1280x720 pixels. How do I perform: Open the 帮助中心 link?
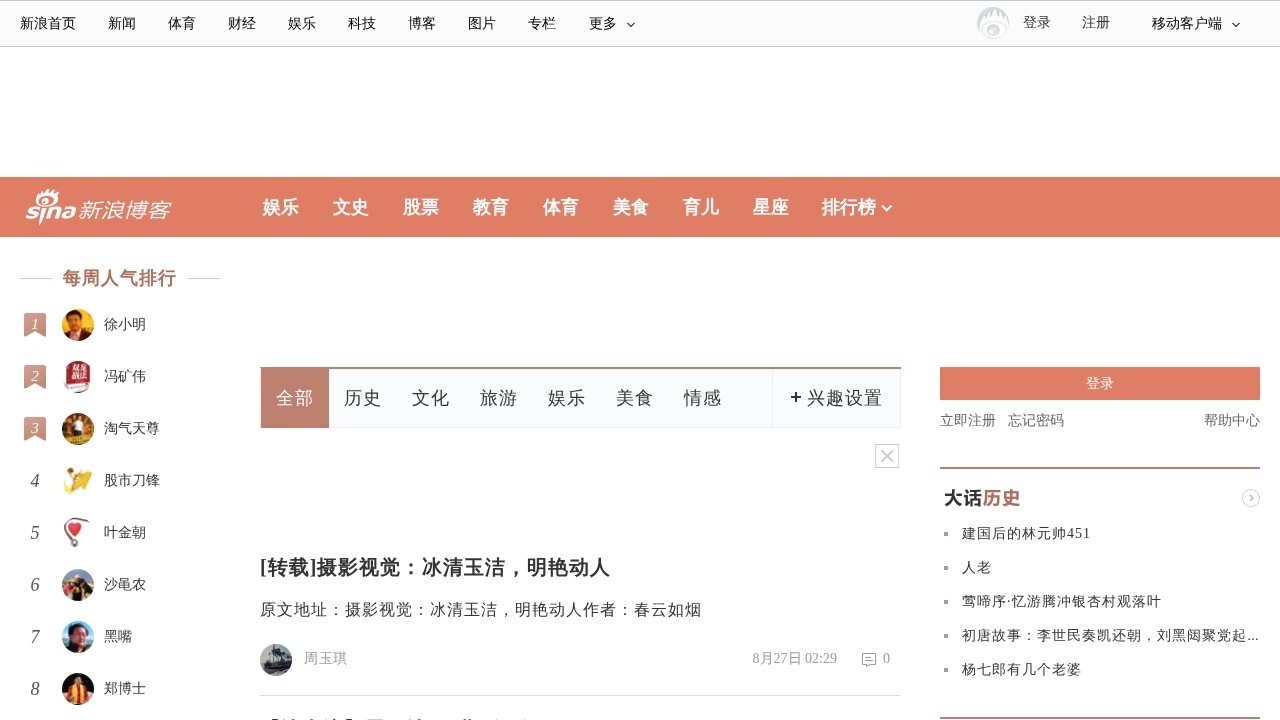pyautogui.click(x=1232, y=421)
